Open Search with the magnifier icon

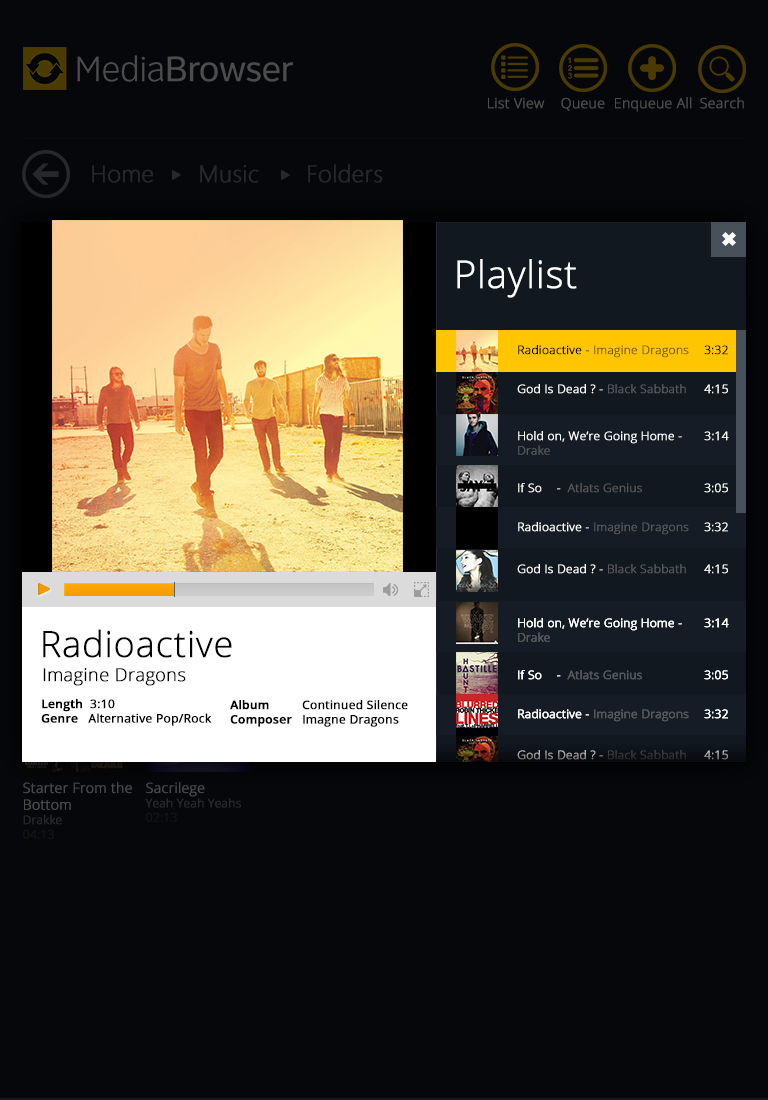tap(722, 69)
